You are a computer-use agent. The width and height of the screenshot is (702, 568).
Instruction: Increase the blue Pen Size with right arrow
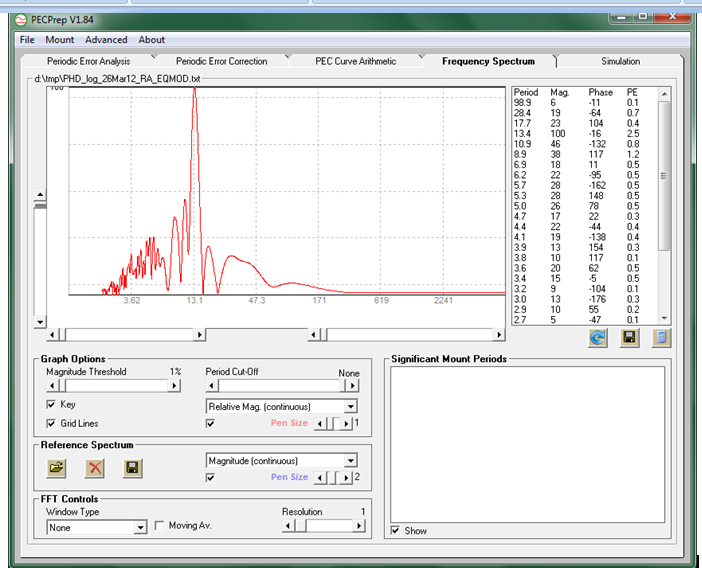coord(346,478)
